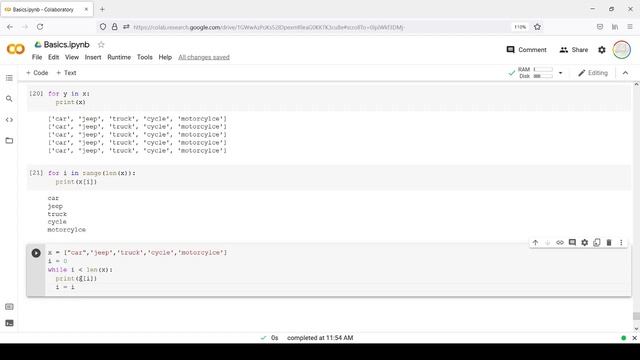Open the cell editor settings gear
The height and width of the screenshot is (360, 640).
pyautogui.click(x=584, y=242)
